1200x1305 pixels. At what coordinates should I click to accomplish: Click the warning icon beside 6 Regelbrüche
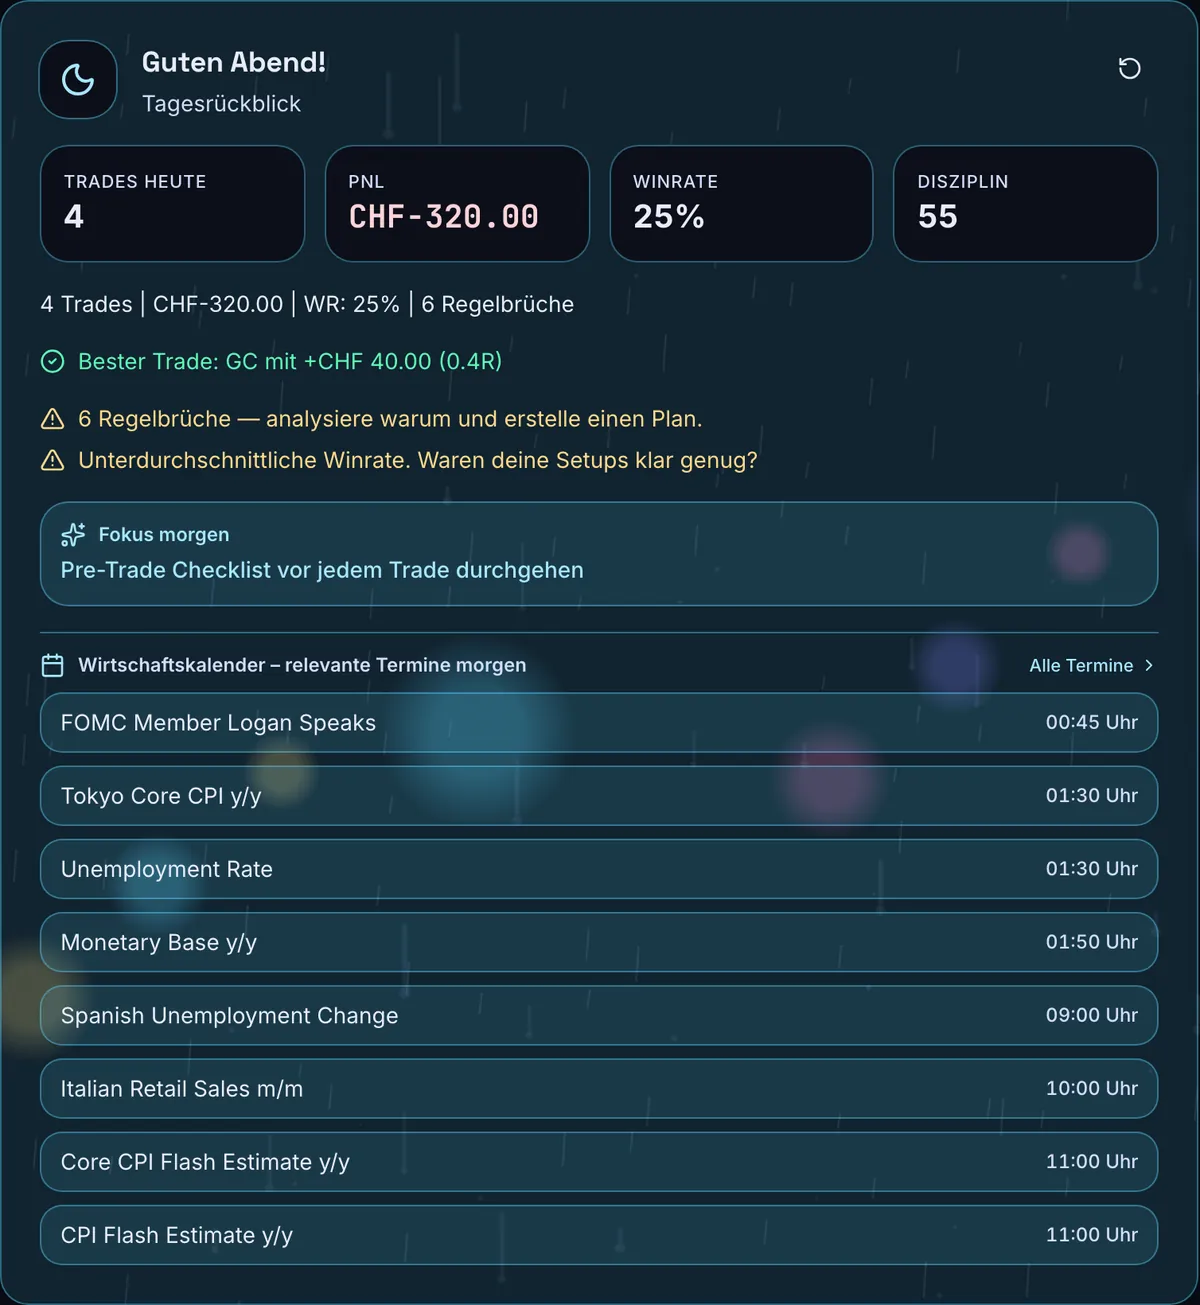[x=53, y=419]
